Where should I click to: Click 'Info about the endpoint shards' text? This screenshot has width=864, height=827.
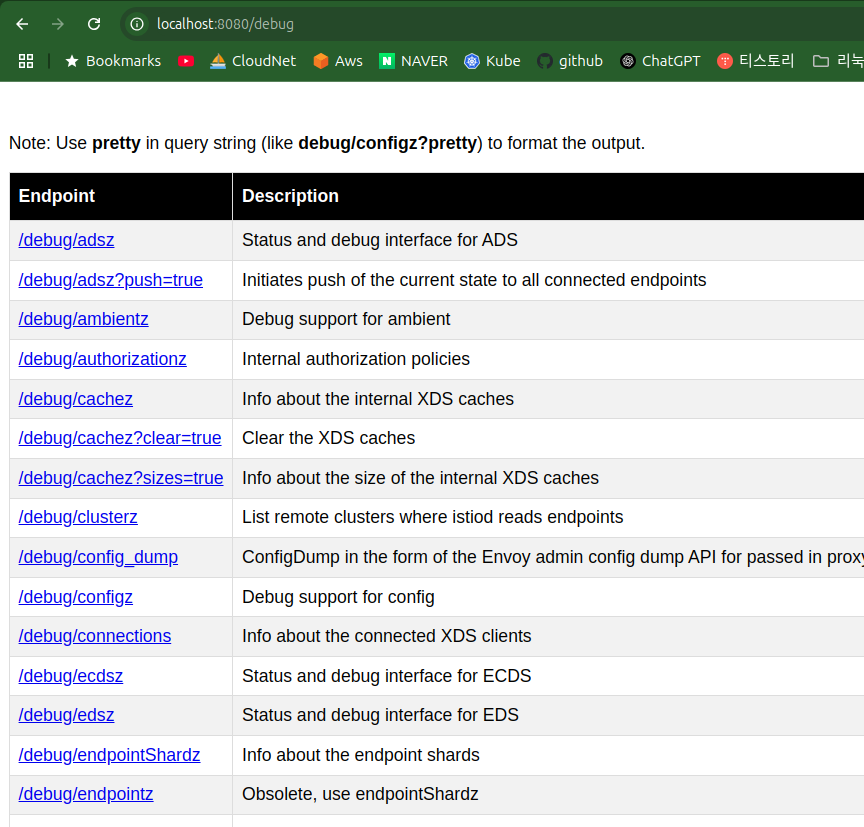361,755
